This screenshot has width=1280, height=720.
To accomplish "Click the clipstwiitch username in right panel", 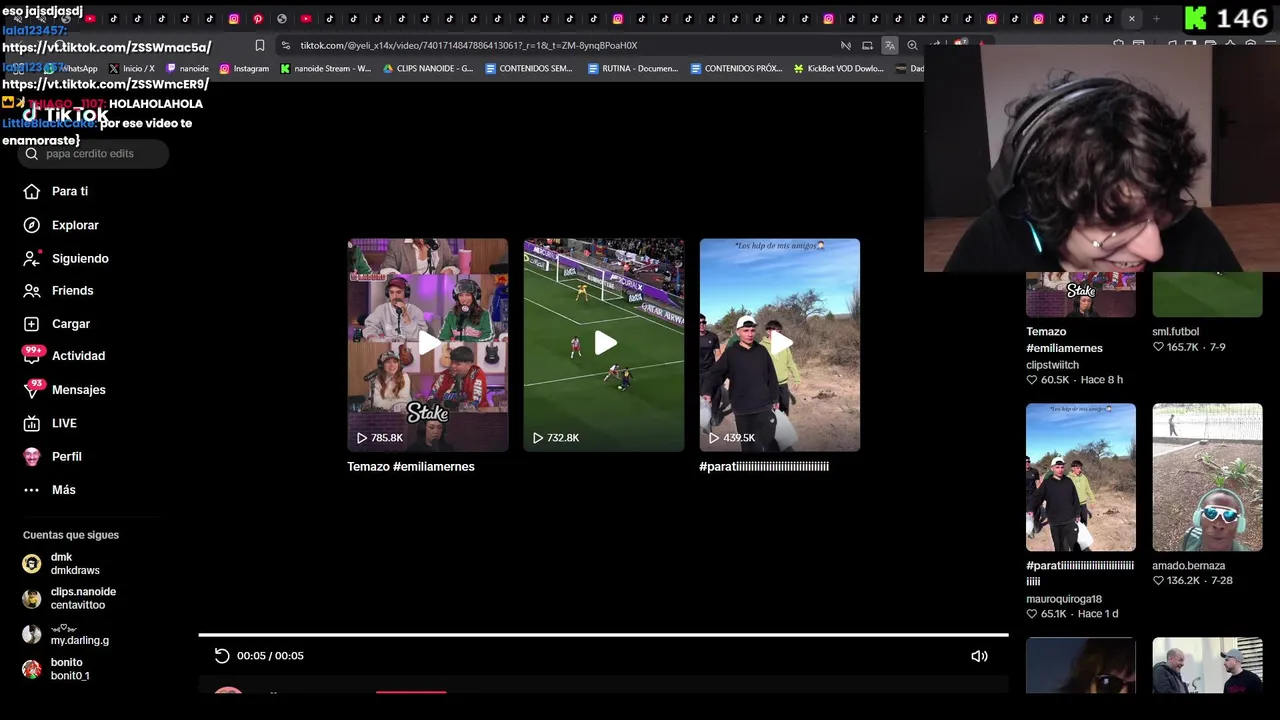I will coord(1052,366).
